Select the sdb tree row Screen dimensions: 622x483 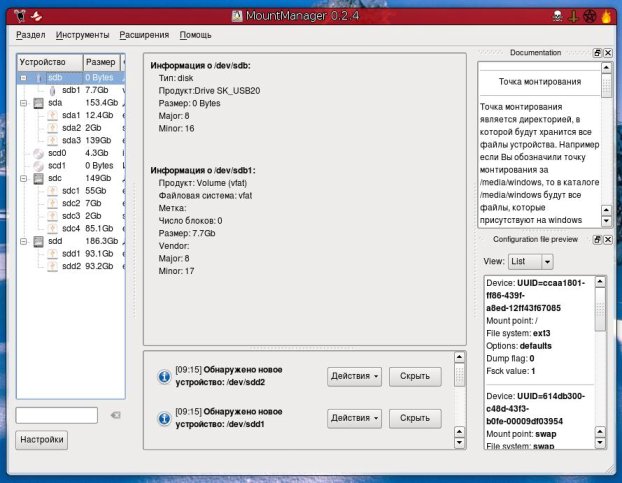tap(71, 78)
